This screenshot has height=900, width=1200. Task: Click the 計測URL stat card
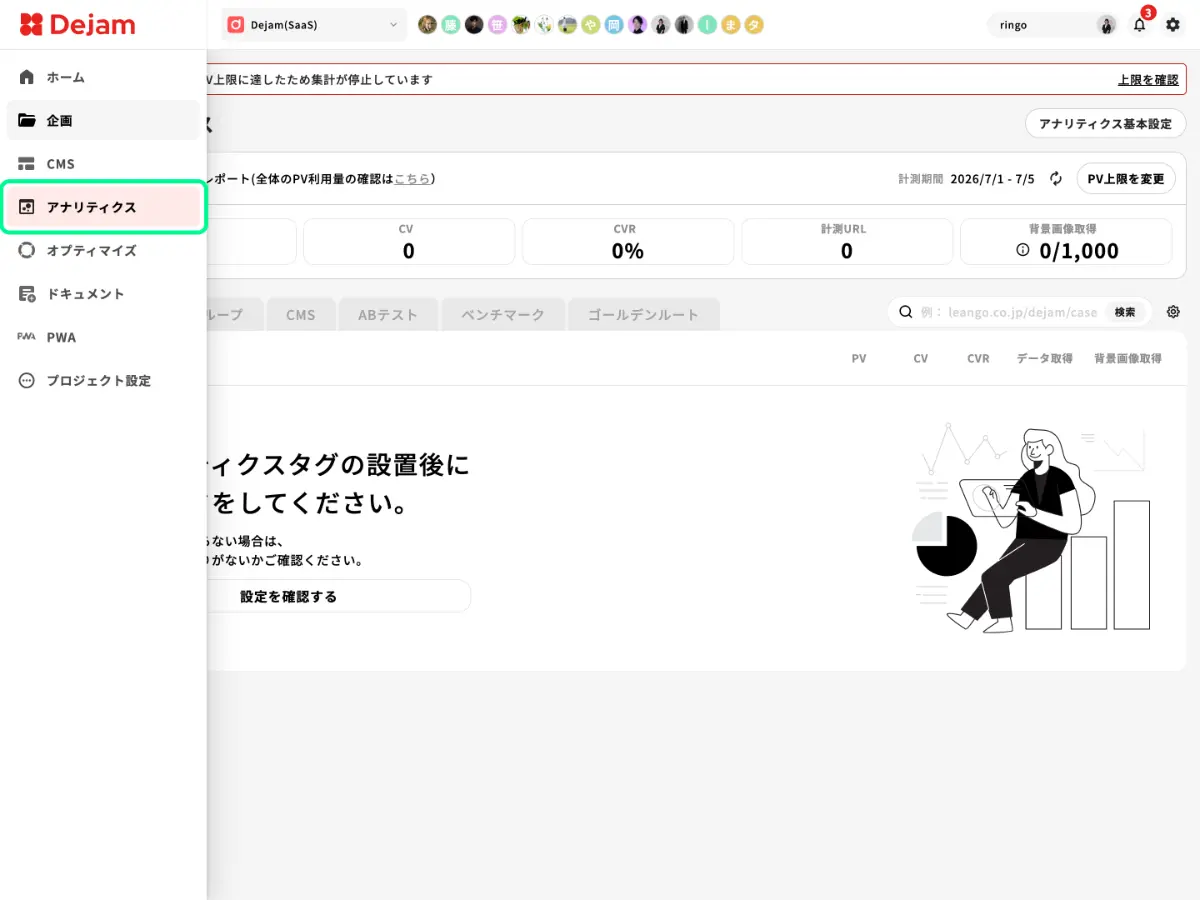(x=847, y=242)
